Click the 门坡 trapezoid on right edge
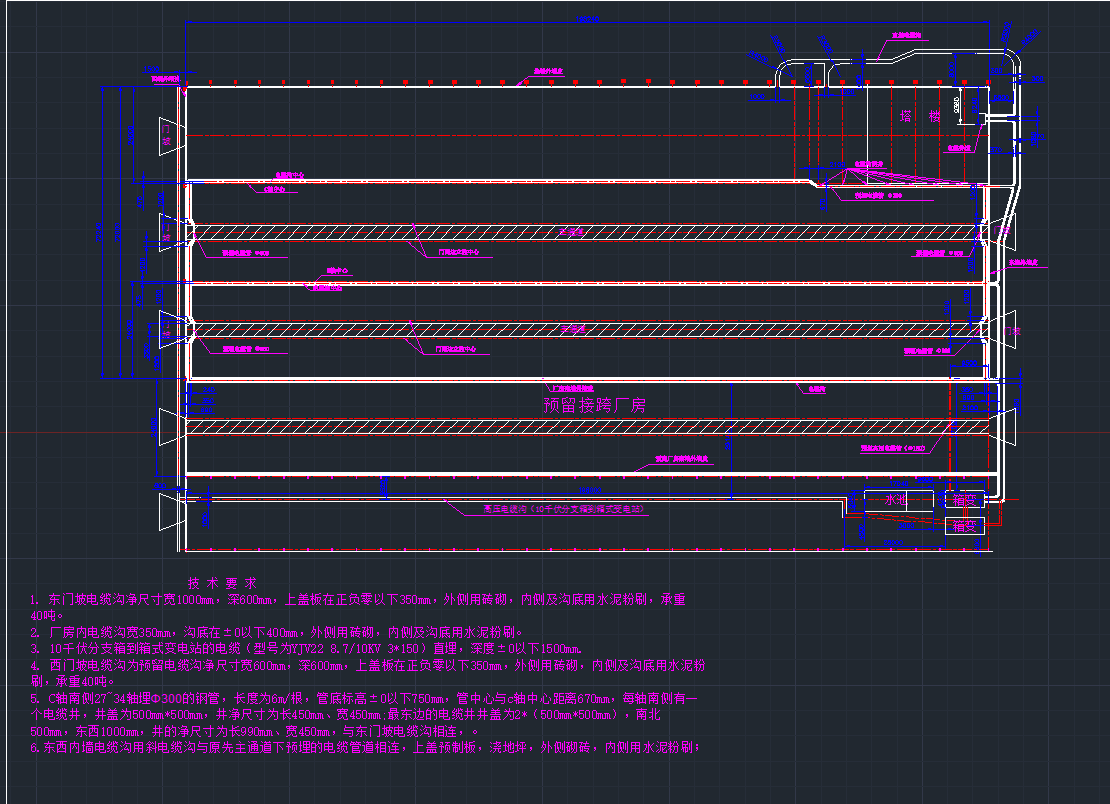Viewport: 1110px width, 804px height. tap(1012, 330)
